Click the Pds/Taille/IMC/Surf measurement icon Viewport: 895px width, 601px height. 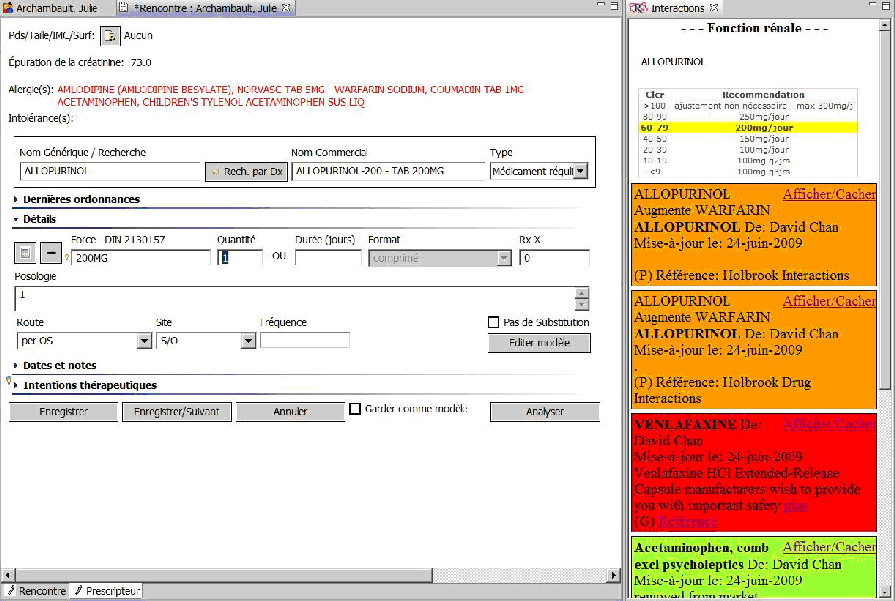(110, 36)
